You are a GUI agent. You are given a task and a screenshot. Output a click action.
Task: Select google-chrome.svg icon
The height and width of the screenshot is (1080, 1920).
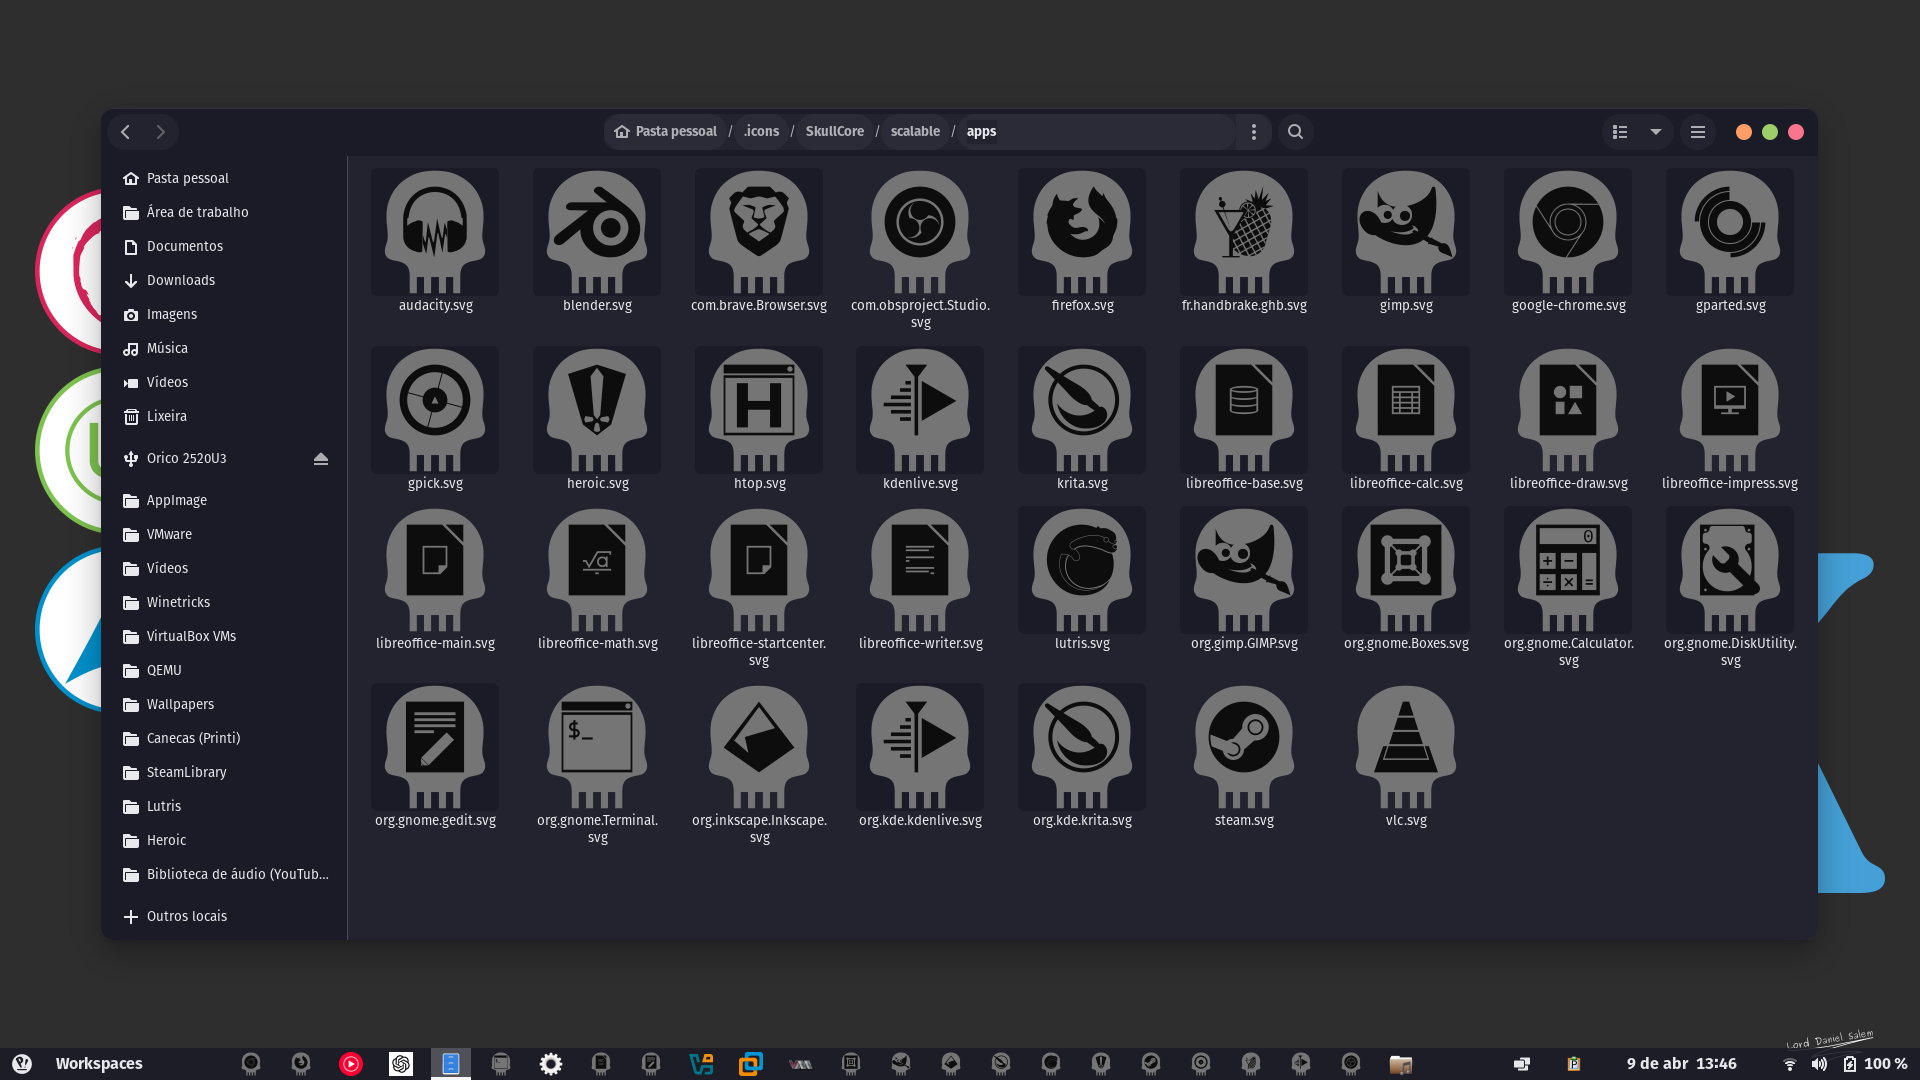click(x=1568, y=232)
